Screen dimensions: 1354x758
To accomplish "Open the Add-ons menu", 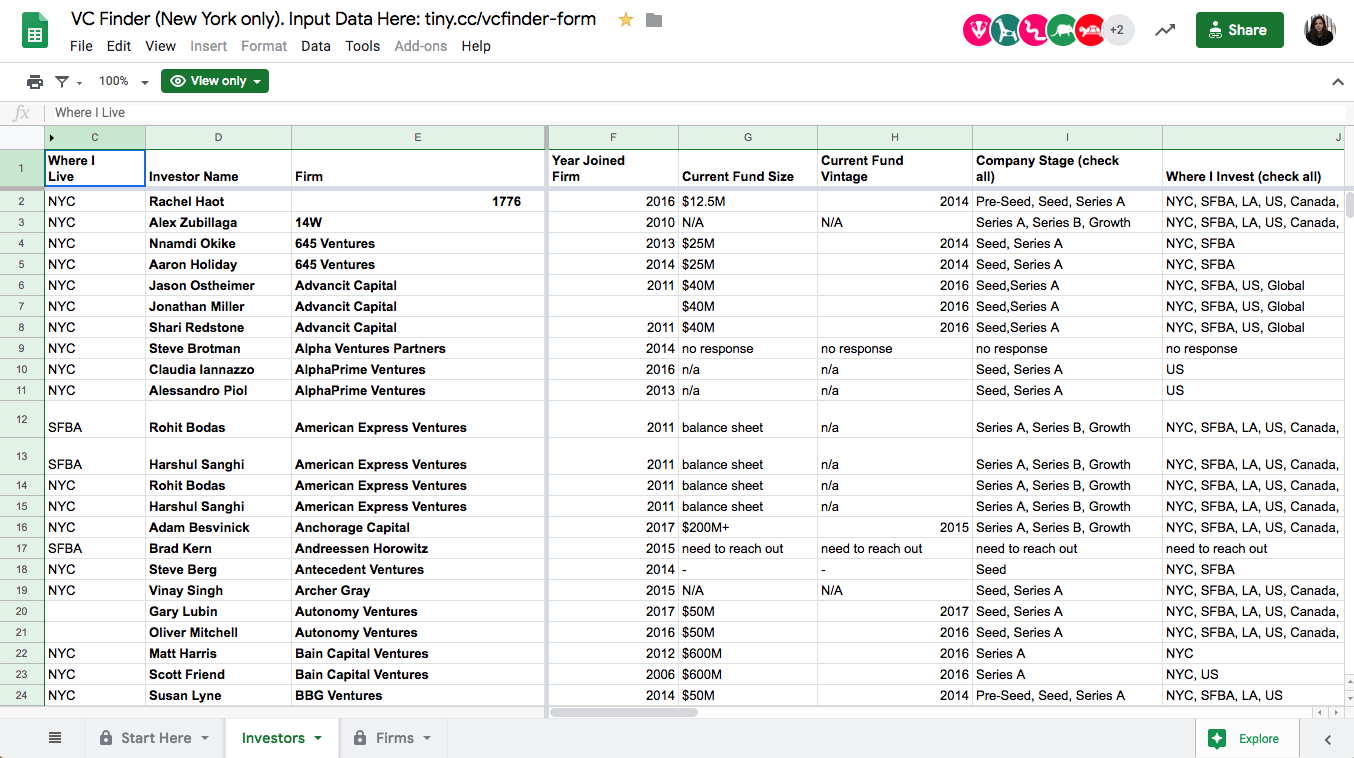I will [x=421, y=46].
